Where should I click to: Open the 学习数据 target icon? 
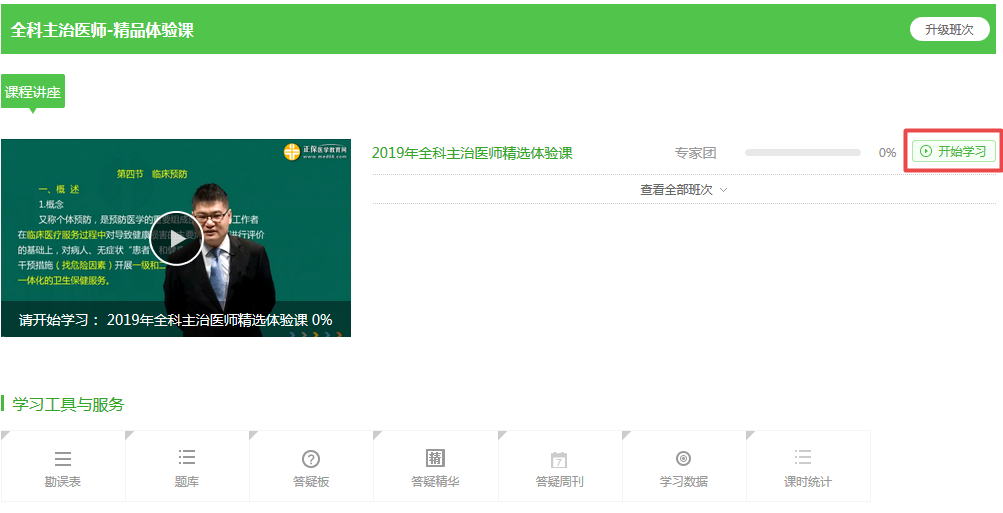coord(683,459)
